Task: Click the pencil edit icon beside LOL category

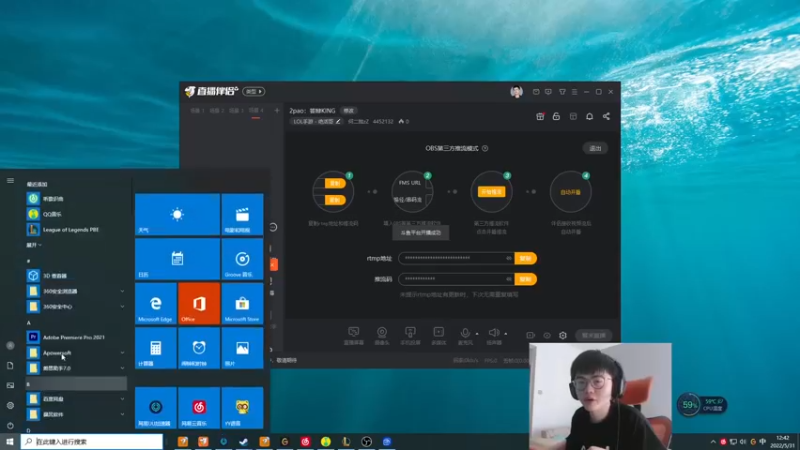Action: coord(338,121)
